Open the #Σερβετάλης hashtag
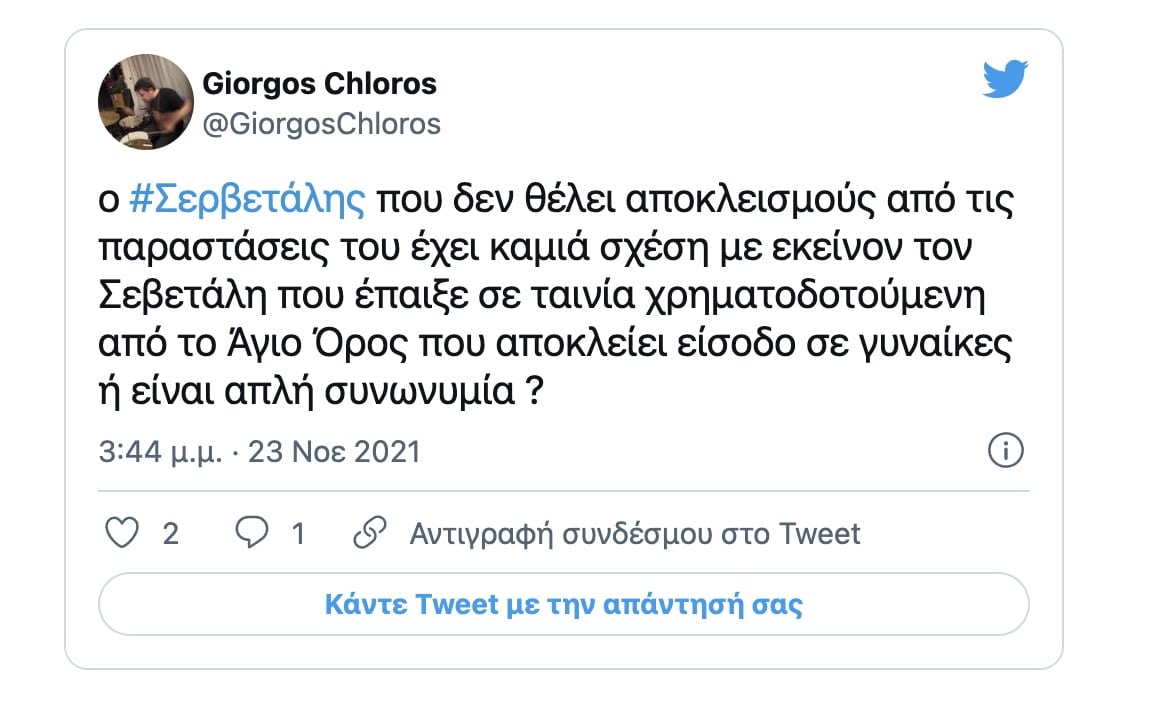Screen dimensions: 1166x724 pos(248,201)
